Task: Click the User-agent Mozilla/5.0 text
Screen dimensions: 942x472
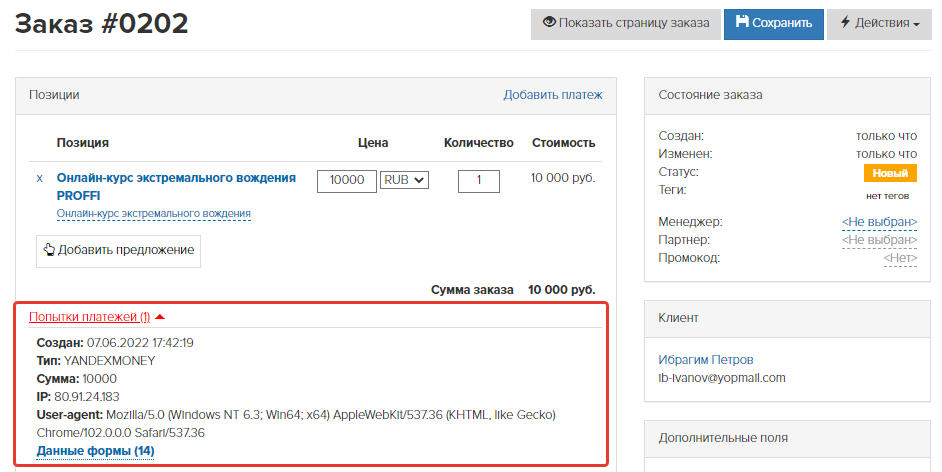Action: pos(296,424)
